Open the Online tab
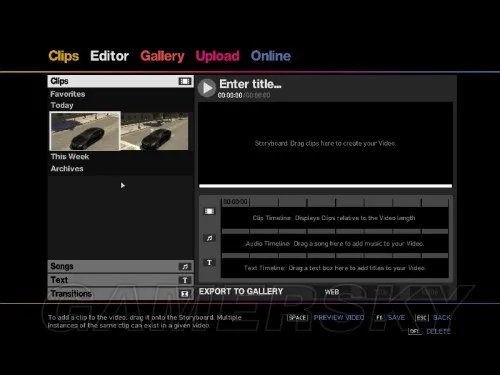The height and width of the screenshot is (375, 500). (x=271, y=56)
